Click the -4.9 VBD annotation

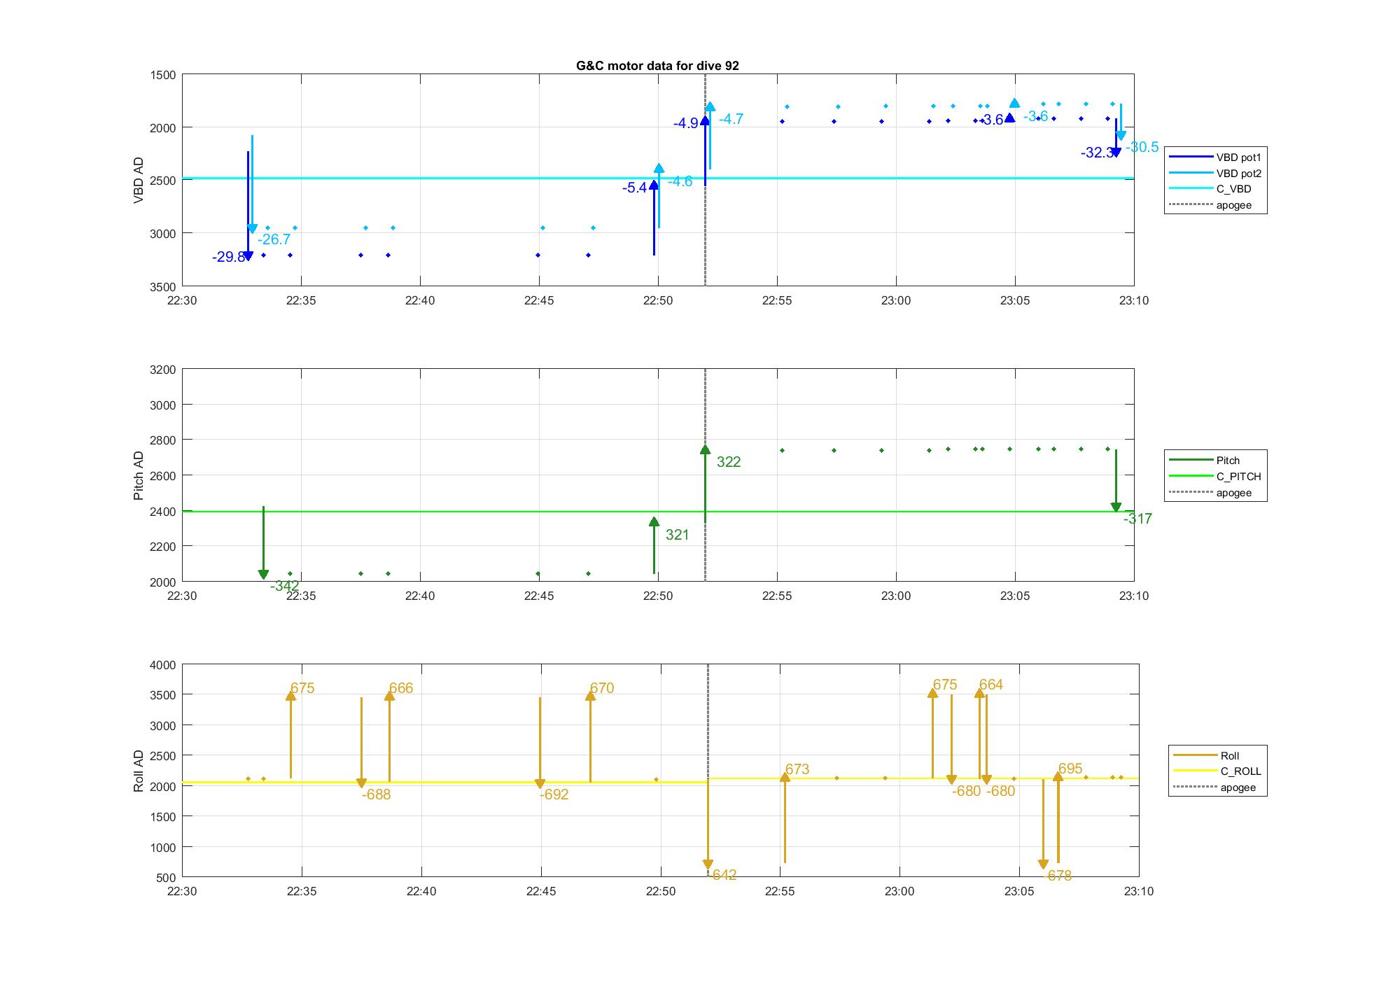tap(686, 123)
